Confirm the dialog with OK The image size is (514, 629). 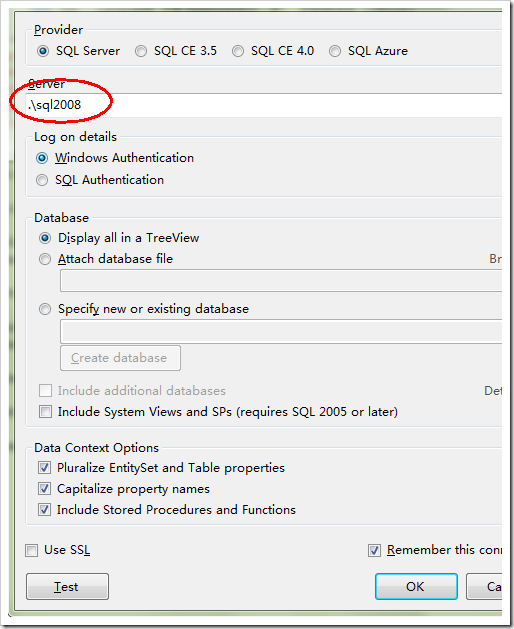416,586
